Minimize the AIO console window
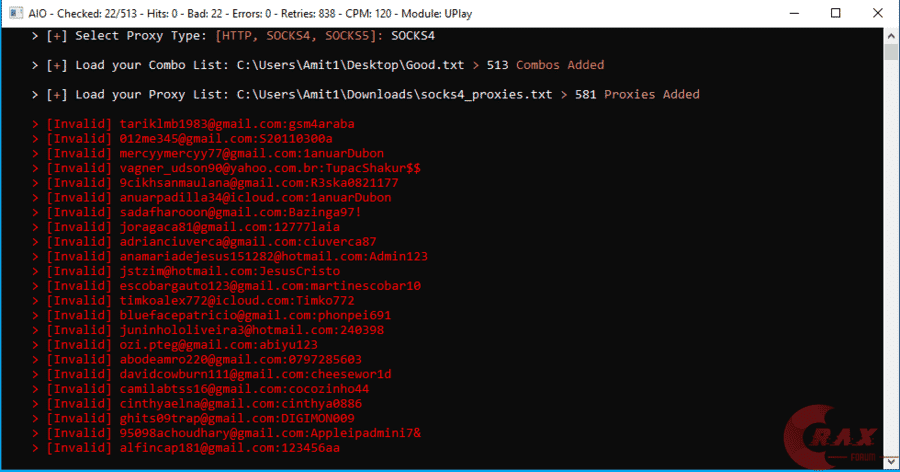Screen dimensions: 900x472 [x=794, y=13]
